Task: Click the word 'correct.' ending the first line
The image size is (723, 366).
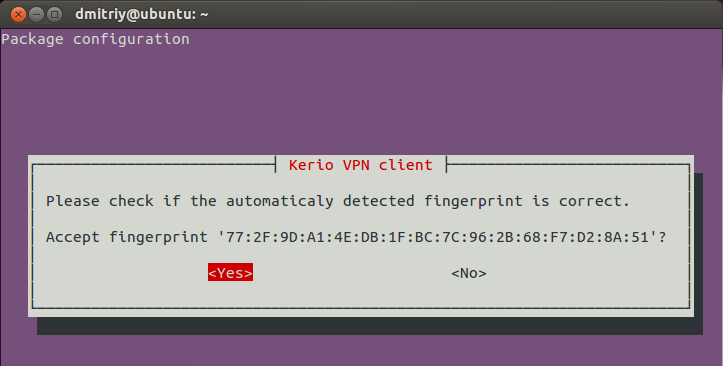Action: 594,201
